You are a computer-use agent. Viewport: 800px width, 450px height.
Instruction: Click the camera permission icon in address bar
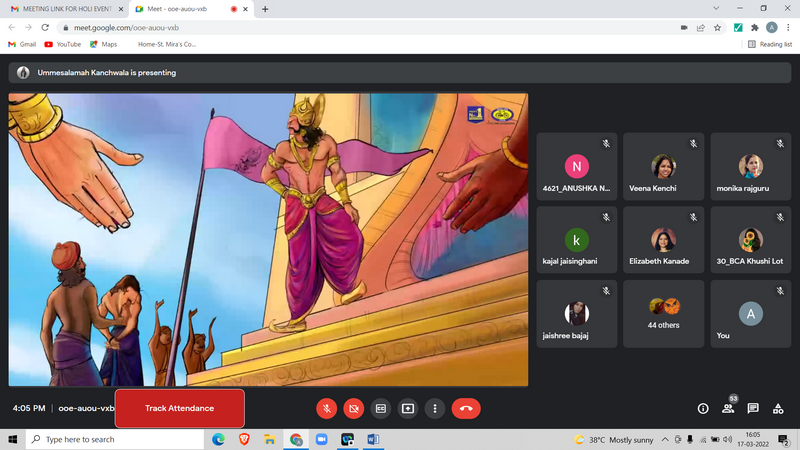pos(684,28)
